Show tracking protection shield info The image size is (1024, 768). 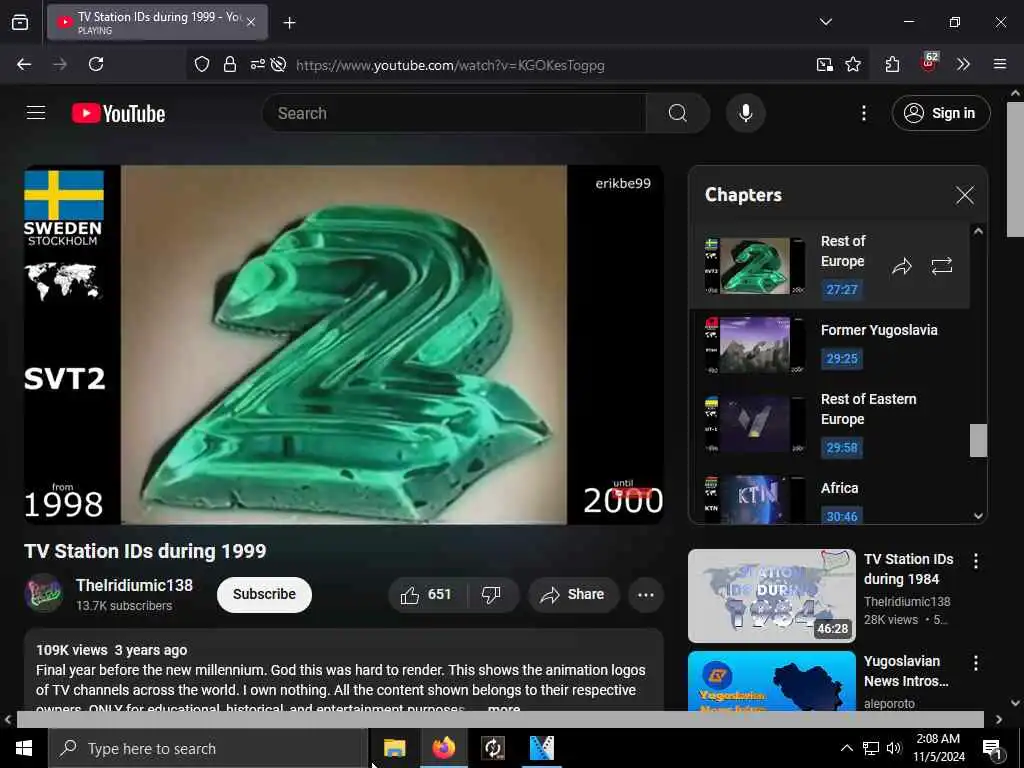tap(202, 64)
